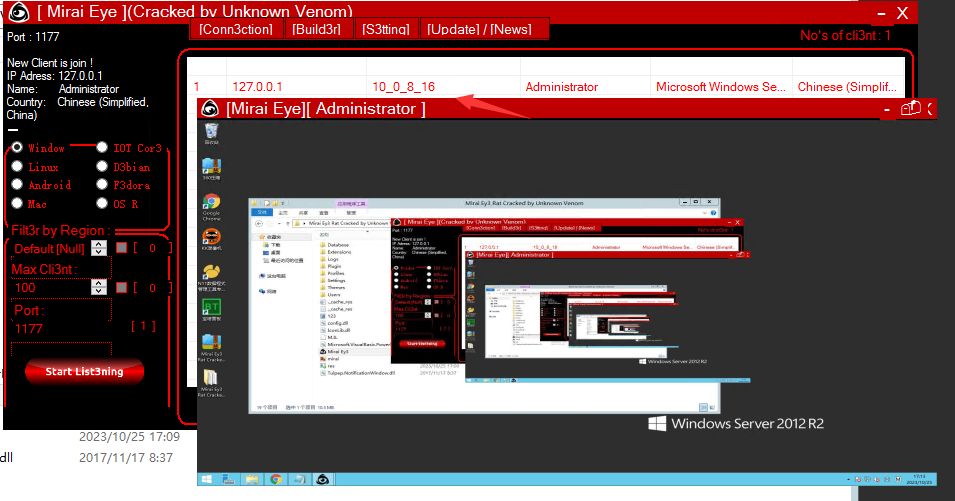Select the 10_0_8_16 cell in client list
This screenshot has height=501, width=955.
tap(443, 86)
